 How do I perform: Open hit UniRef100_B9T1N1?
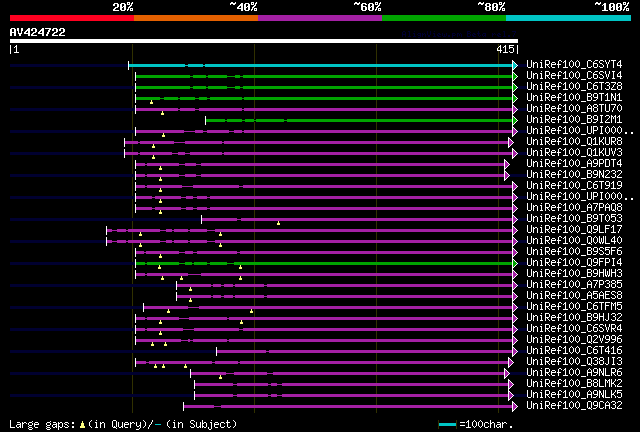tap(574, 97)
